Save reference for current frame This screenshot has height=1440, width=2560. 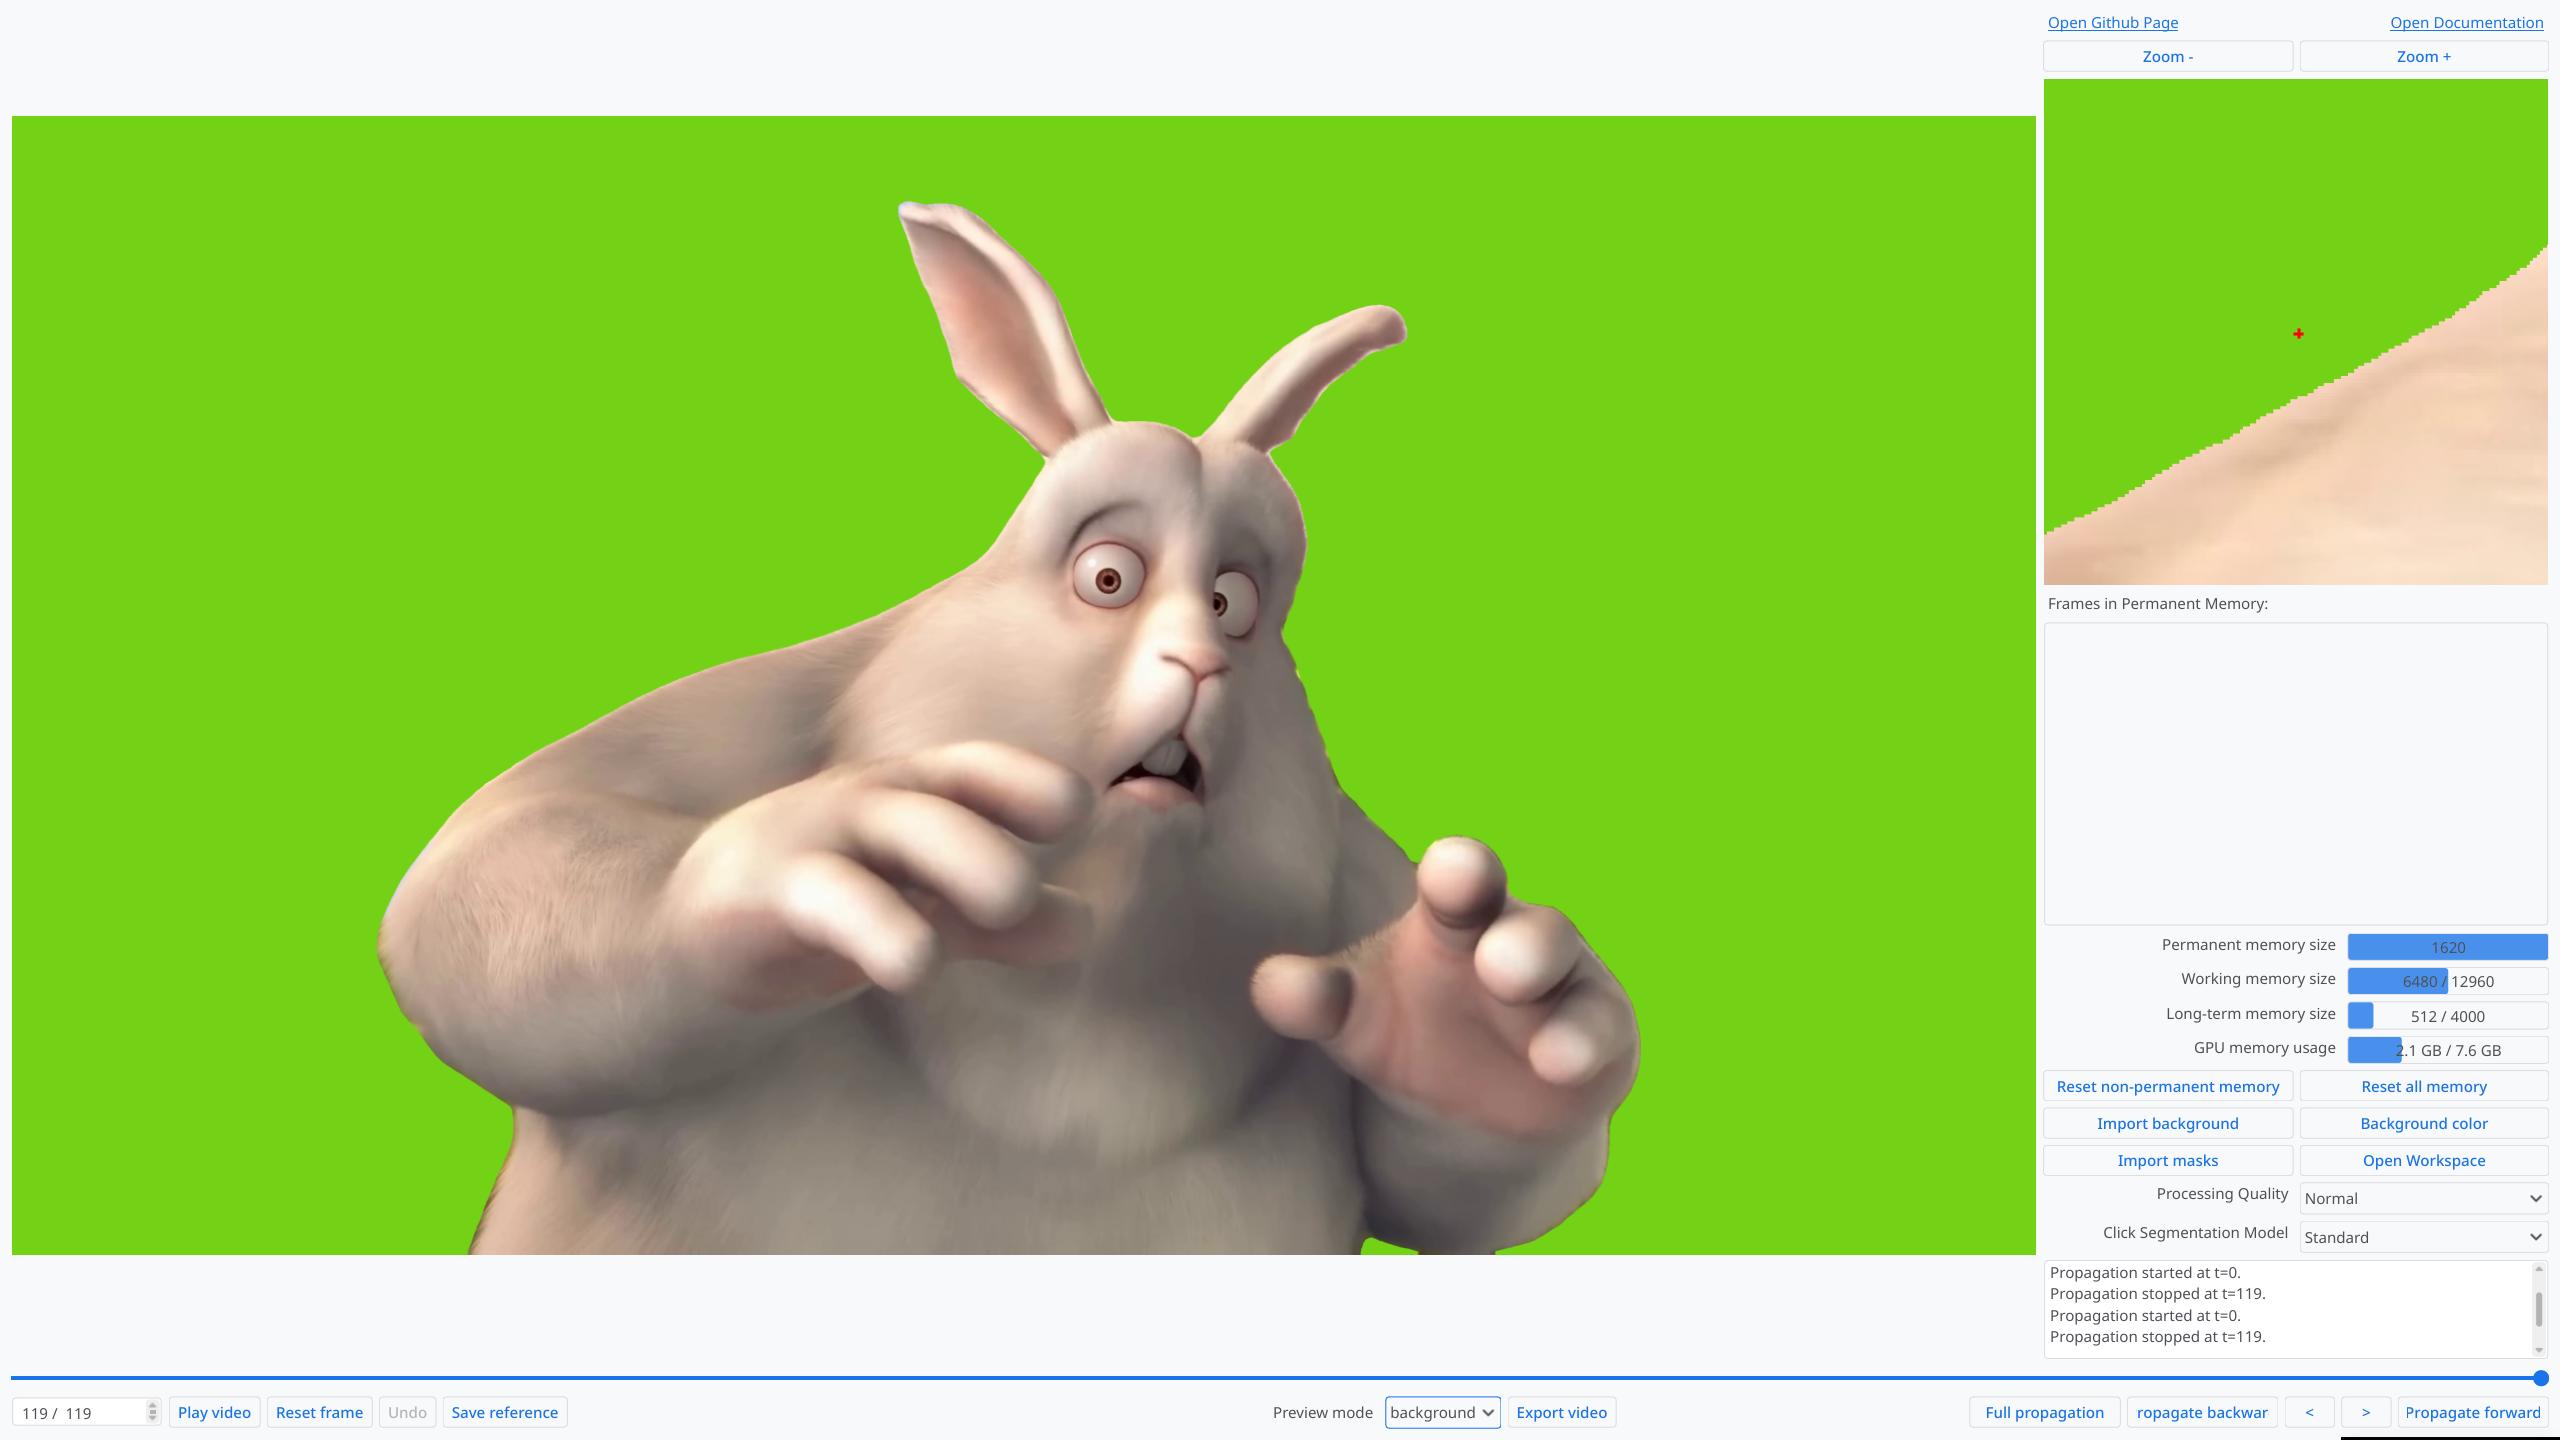click(504, 1412)
